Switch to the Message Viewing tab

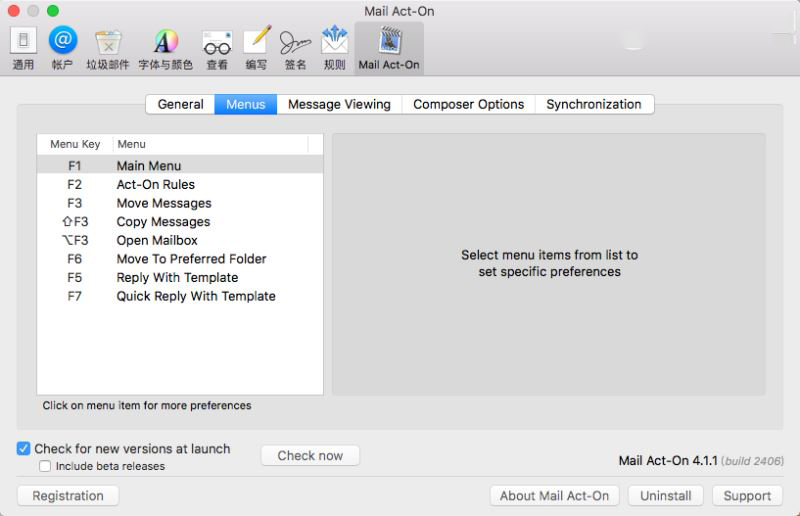pos(339,104)
